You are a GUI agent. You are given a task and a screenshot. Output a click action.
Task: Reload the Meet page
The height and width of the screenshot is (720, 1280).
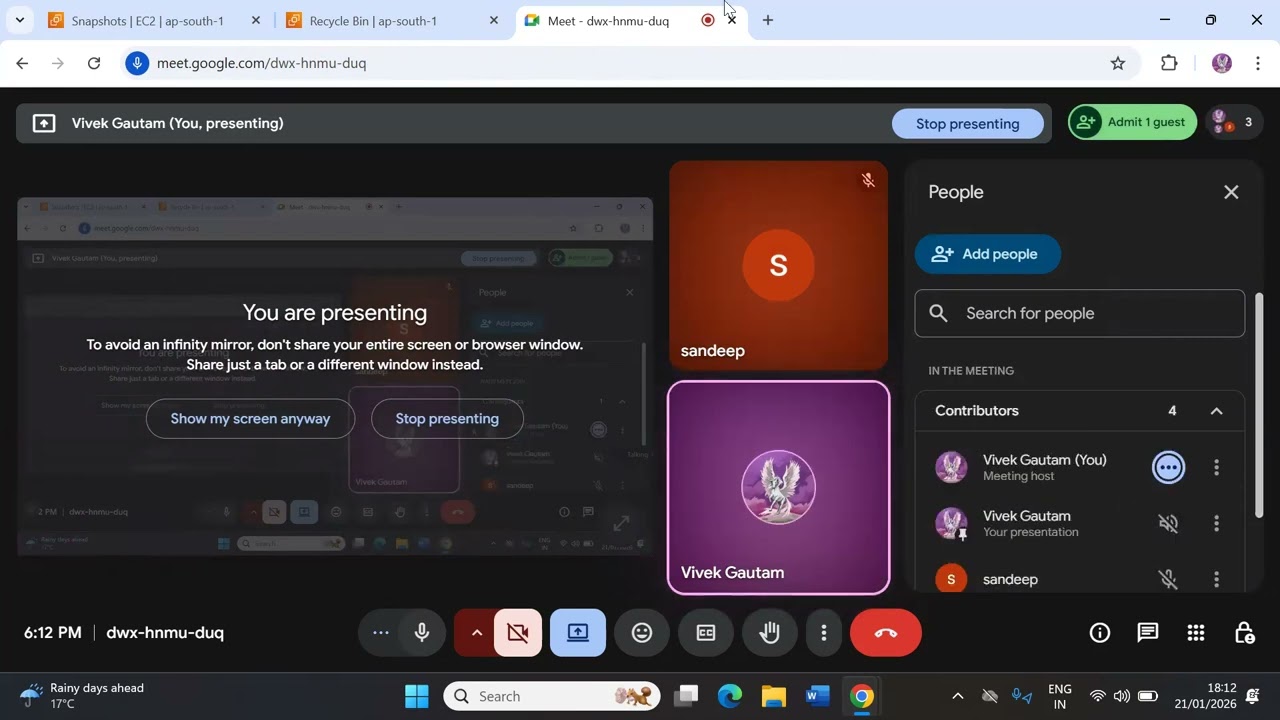pyautogui.click(x=94, y=63)
